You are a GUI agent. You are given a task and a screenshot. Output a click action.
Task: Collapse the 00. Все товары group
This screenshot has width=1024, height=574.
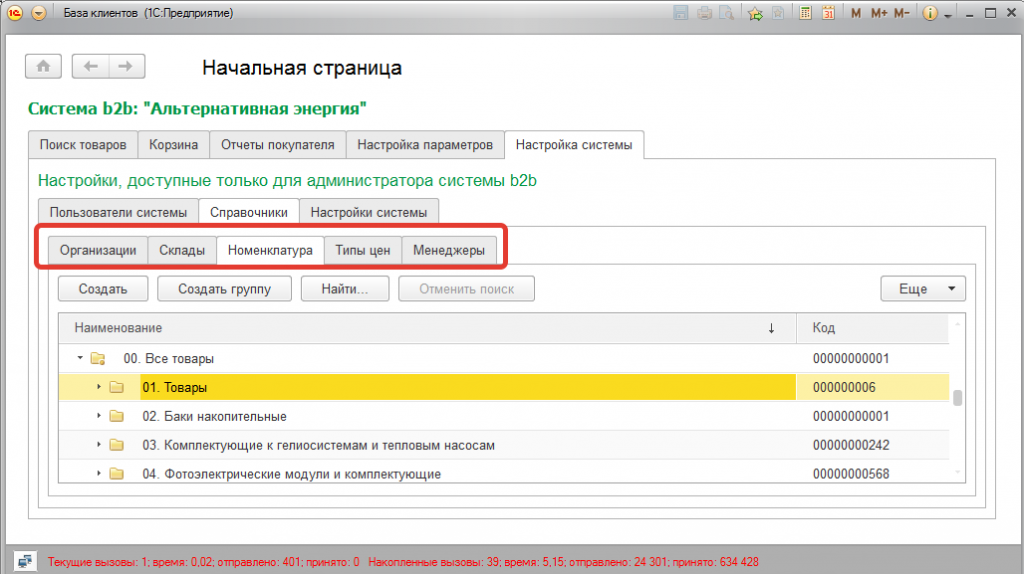pos(80,358)
